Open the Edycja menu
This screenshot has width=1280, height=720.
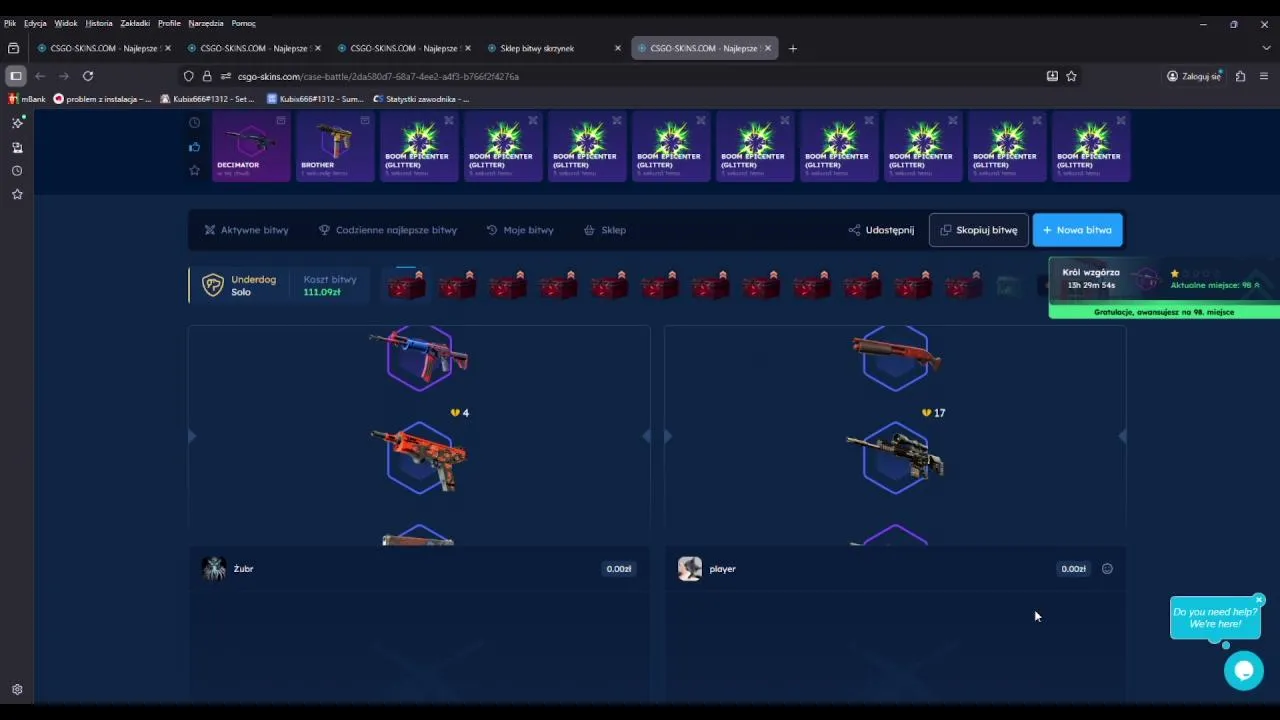point(36,23)
